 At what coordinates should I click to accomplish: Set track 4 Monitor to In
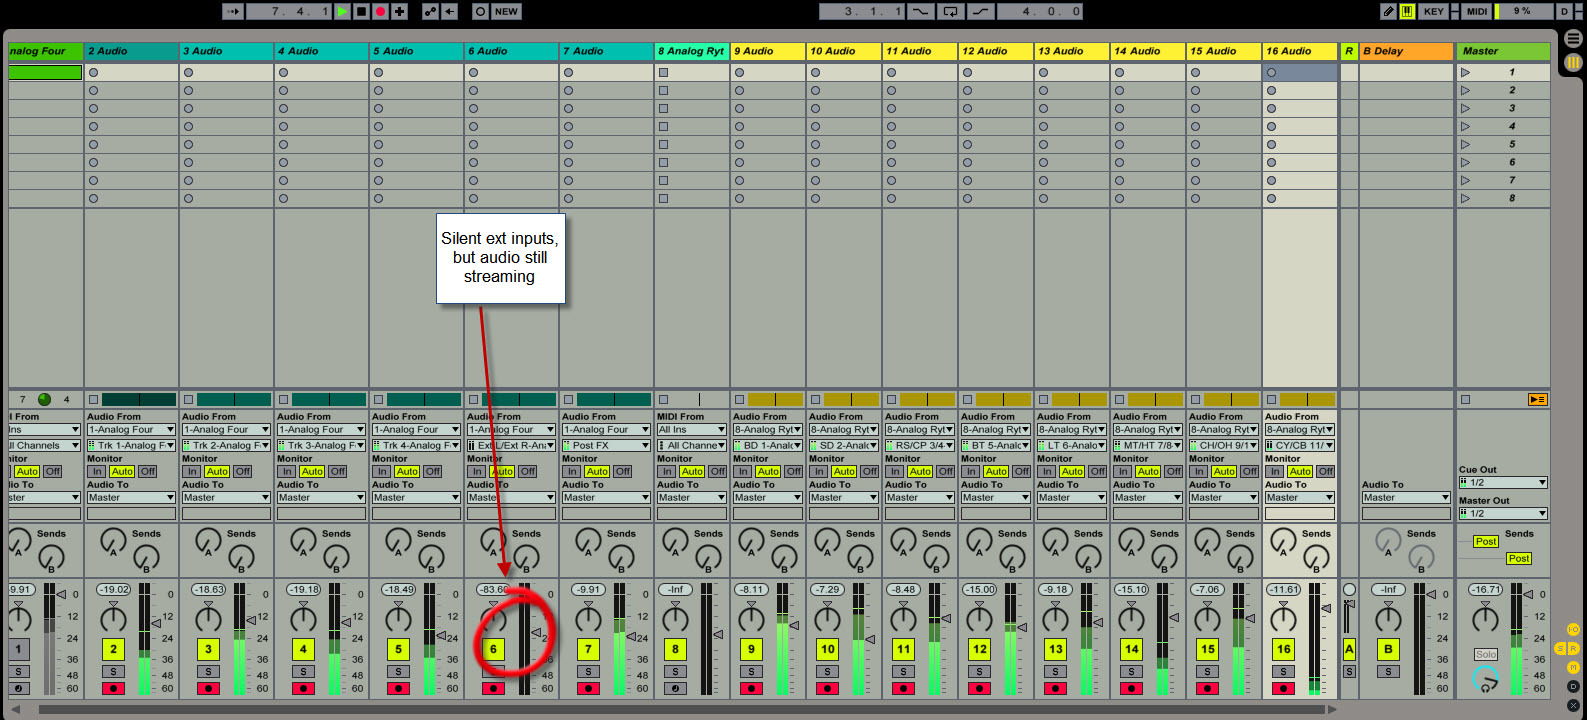pyautogui.click(x=287, y=471)
